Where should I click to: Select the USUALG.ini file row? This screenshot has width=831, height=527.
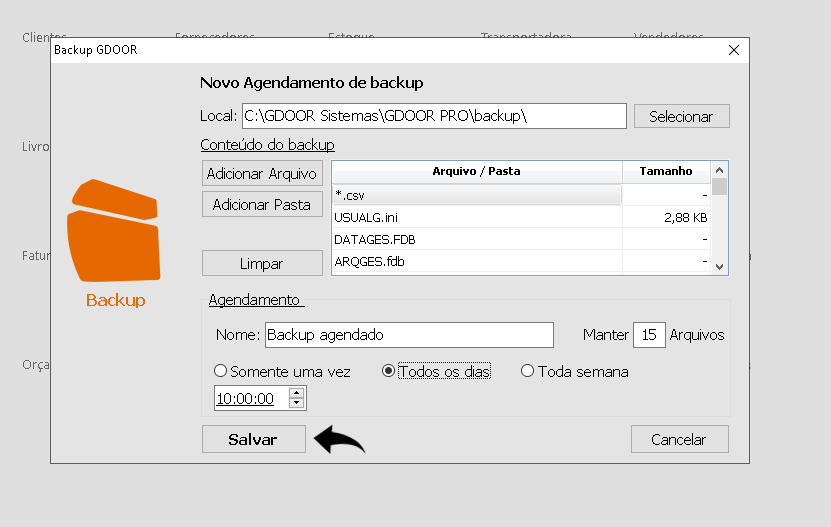[x=521, y=217]
